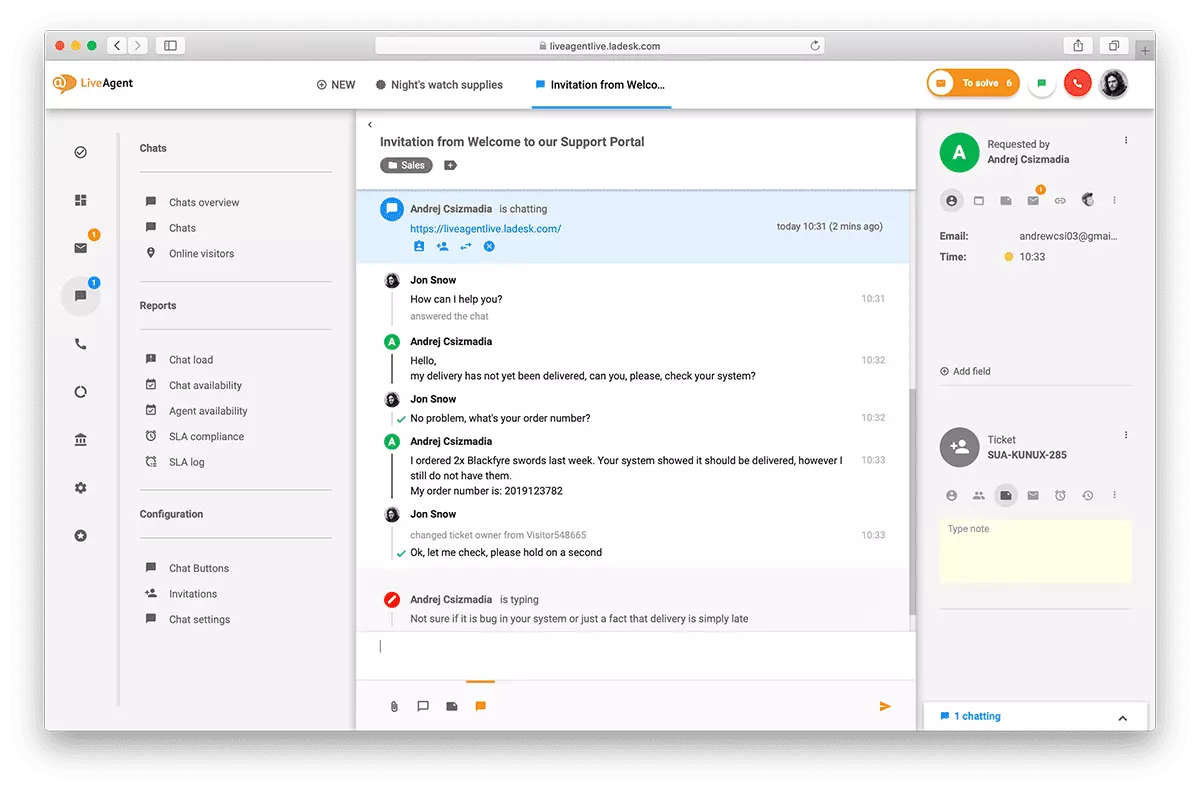Open the email Tickets inbox icon

coord(80,247)
